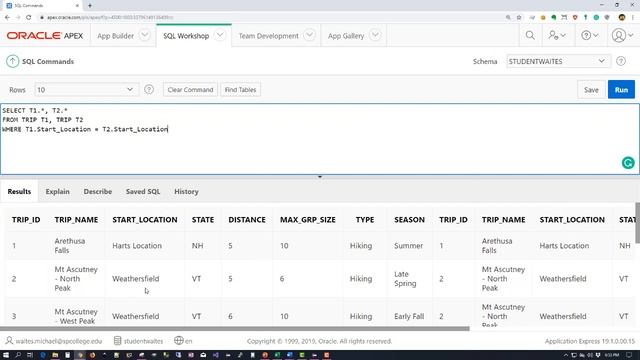Expand the Team Development dropdown arrow
This screenshot has width=640, height=360.
[x=309, y=35]
